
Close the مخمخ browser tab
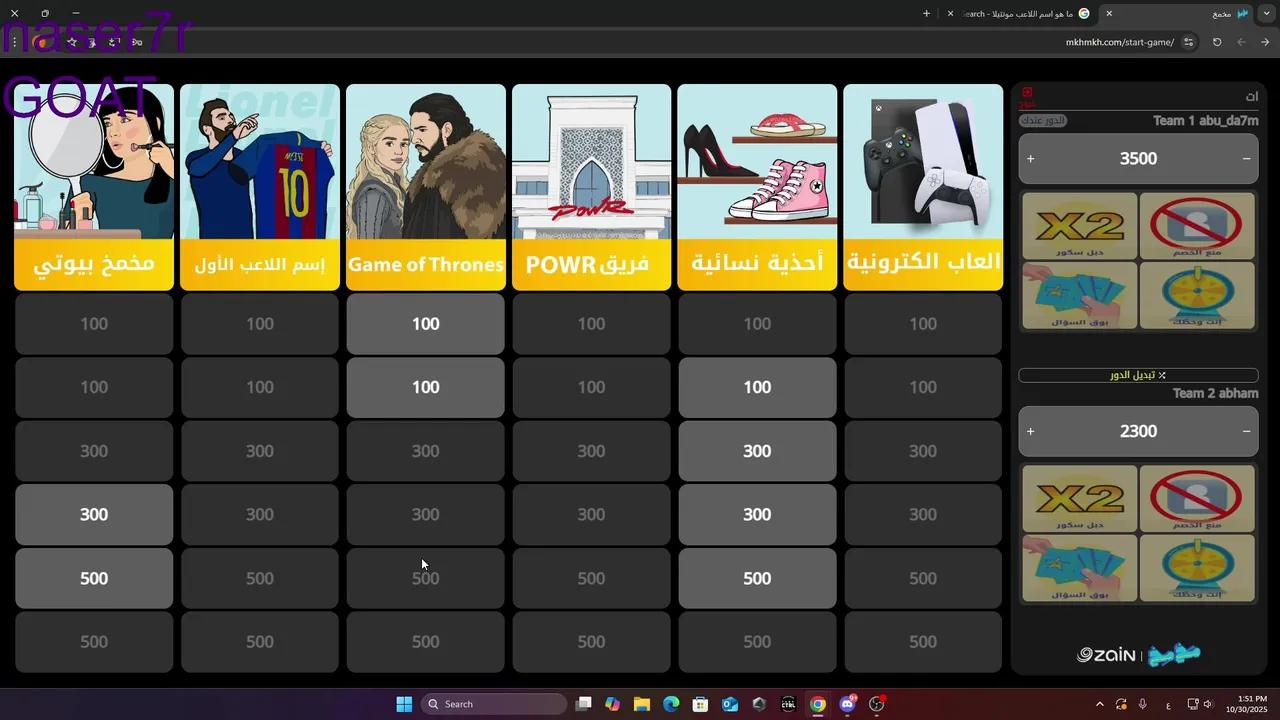point(1109,14)
